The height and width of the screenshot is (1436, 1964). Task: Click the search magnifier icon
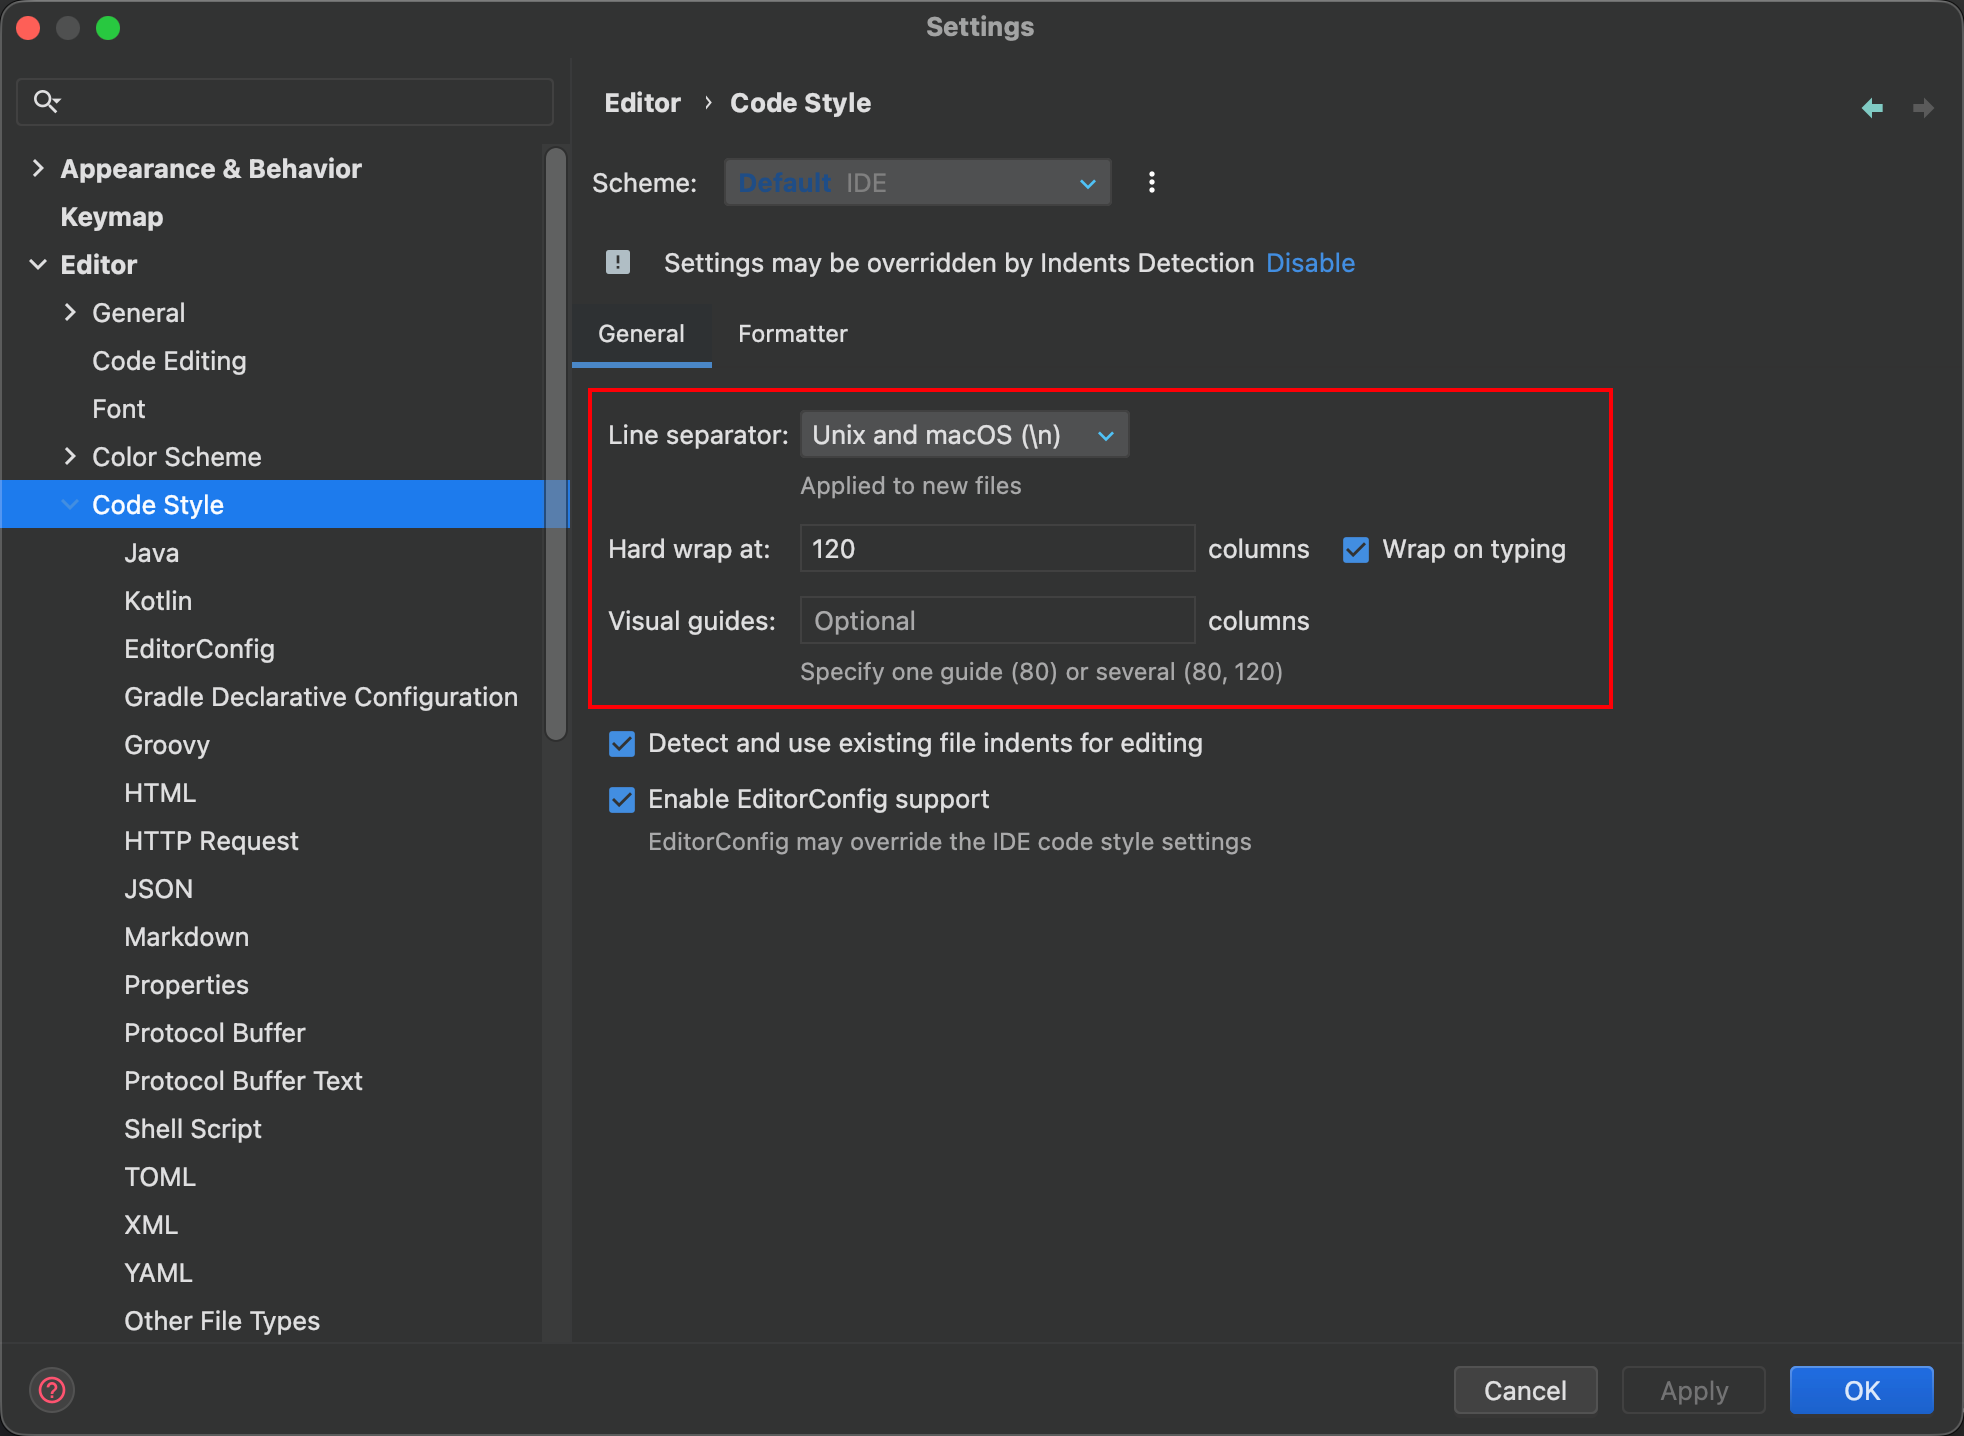[x=46, y=101]
